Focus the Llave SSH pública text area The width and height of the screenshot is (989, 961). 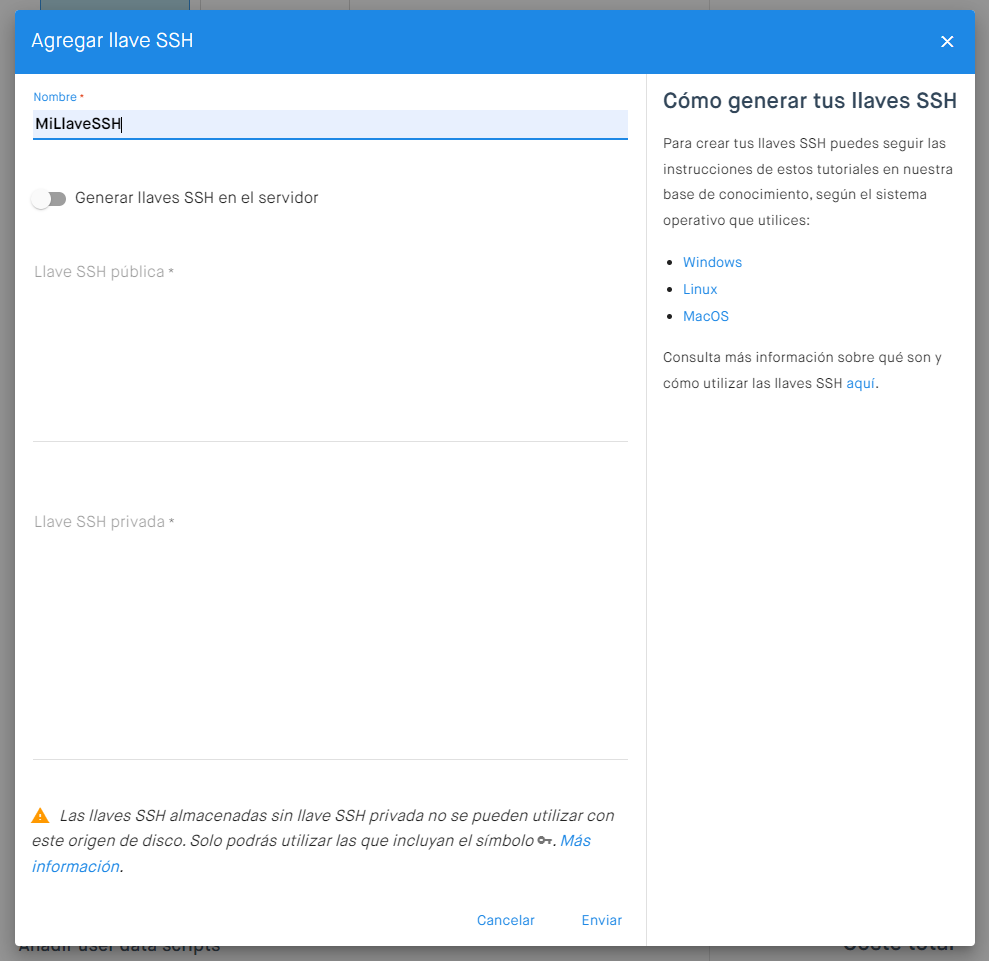330,350
